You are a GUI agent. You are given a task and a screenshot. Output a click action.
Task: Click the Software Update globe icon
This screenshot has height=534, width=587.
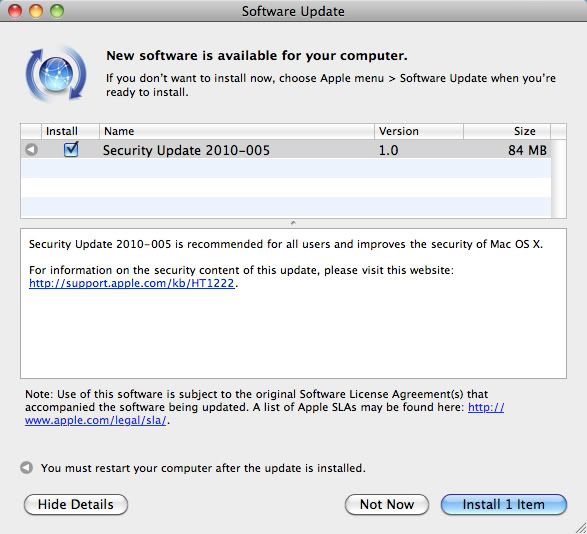(x=56, y=74)
